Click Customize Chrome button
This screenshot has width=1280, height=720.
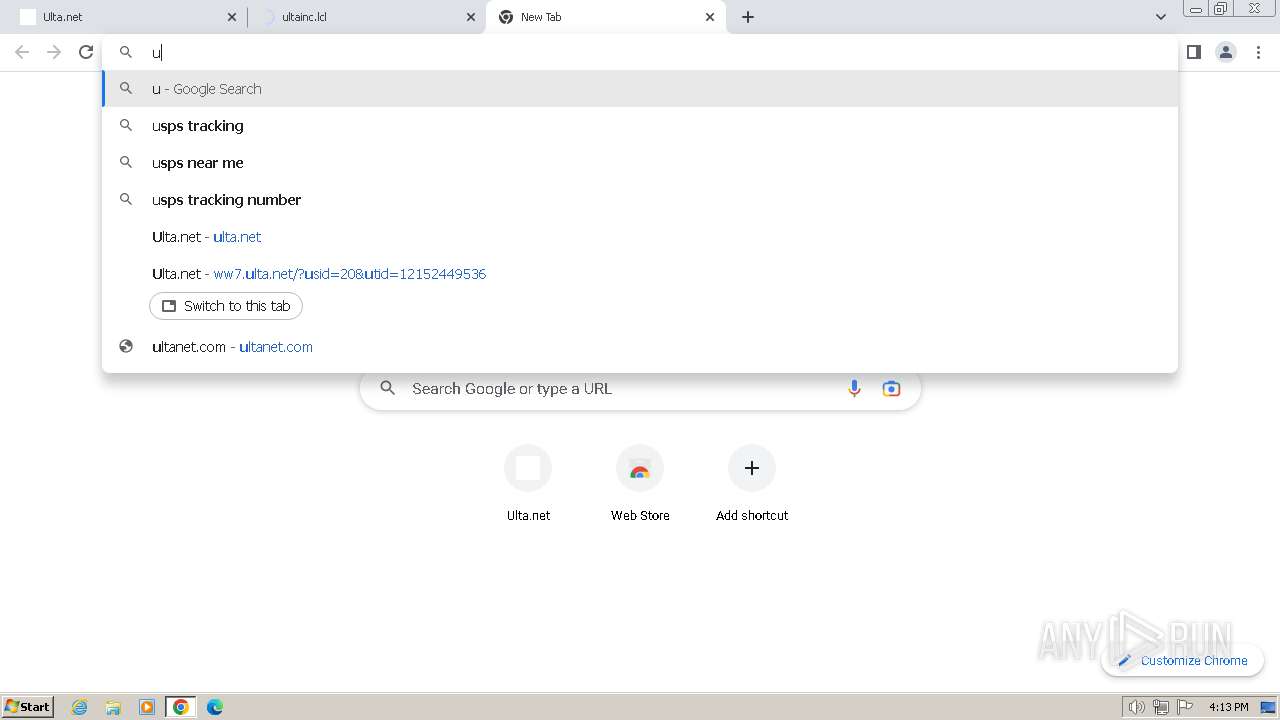(1182, 661)
